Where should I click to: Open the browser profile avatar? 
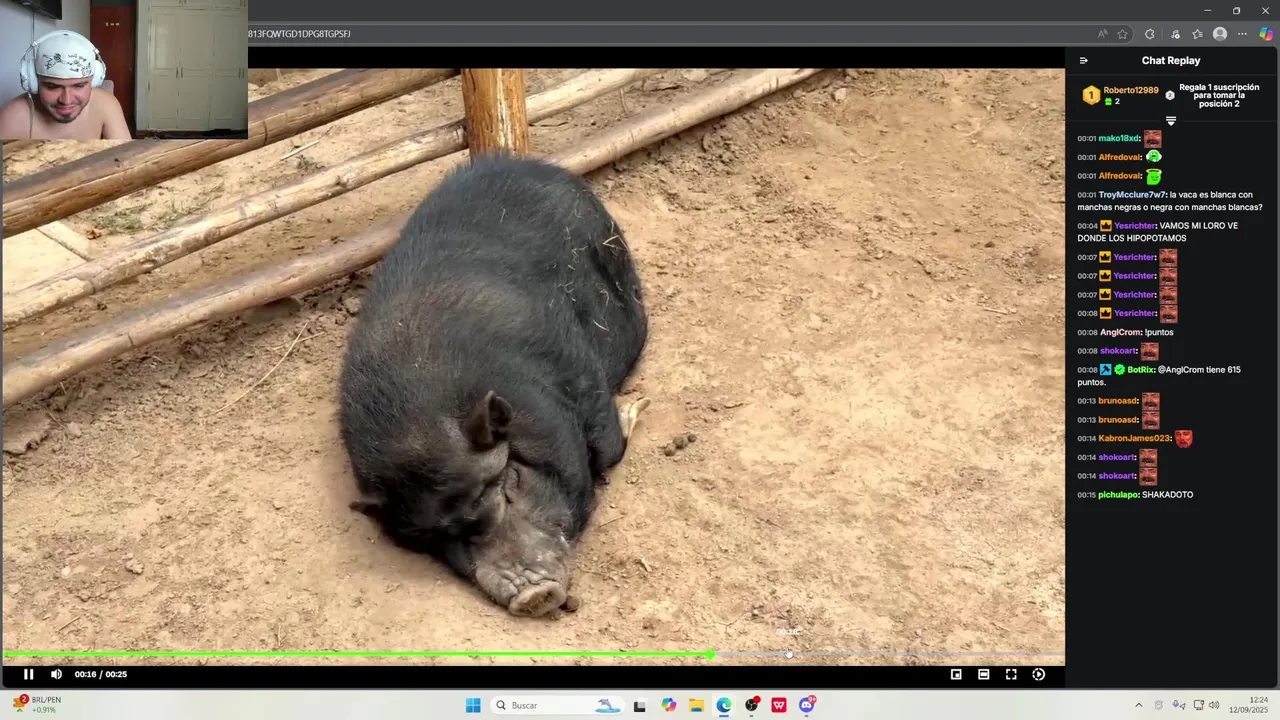pos(1220,34)
